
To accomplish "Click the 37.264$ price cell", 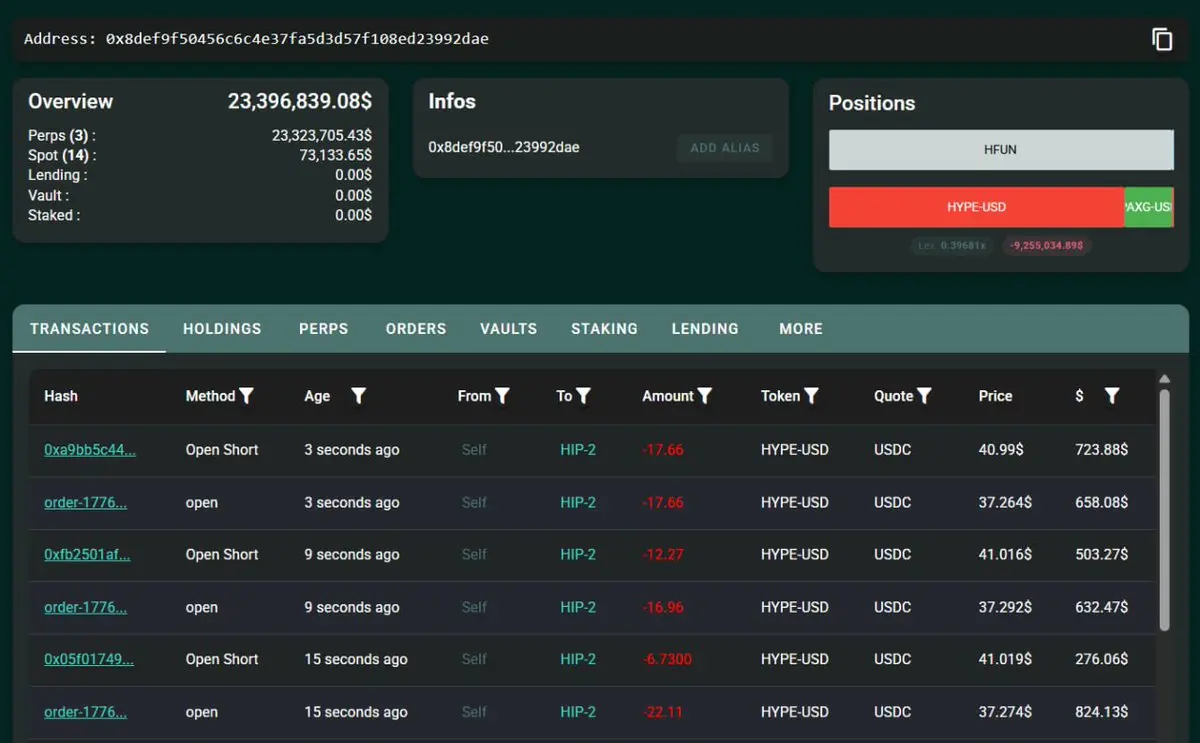I will coord(1004,503).
